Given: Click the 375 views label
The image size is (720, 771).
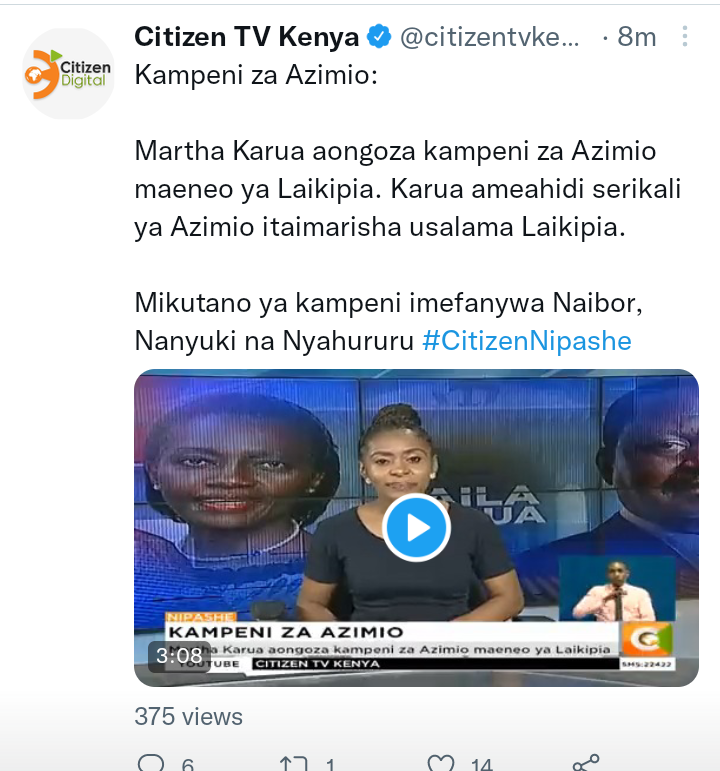Looking at the screenshot, I should pyautogui.click(x=188, y=716).
